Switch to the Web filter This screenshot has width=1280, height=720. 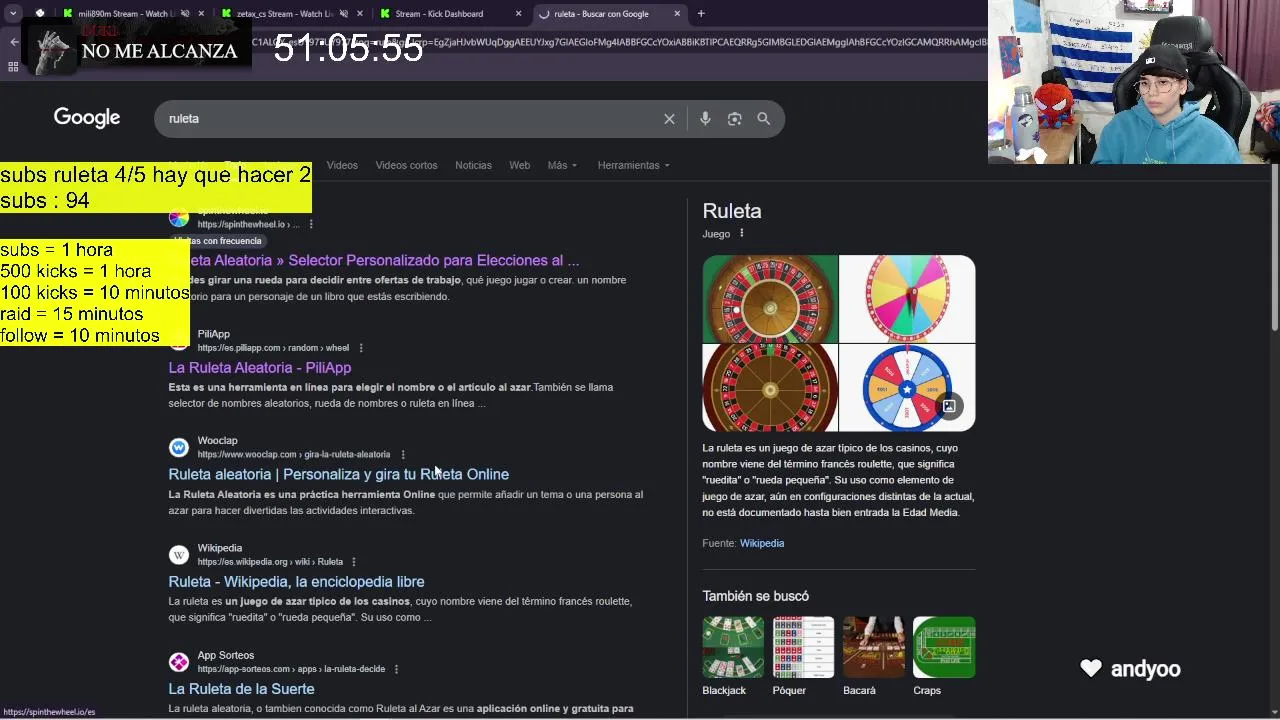pyautogui.click(x=519, y=165)
